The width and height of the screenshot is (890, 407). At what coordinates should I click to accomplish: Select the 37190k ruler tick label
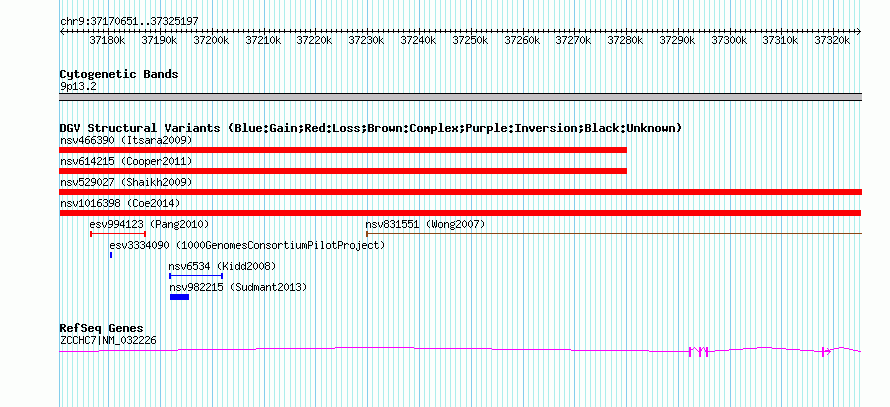tap(160, 40)
